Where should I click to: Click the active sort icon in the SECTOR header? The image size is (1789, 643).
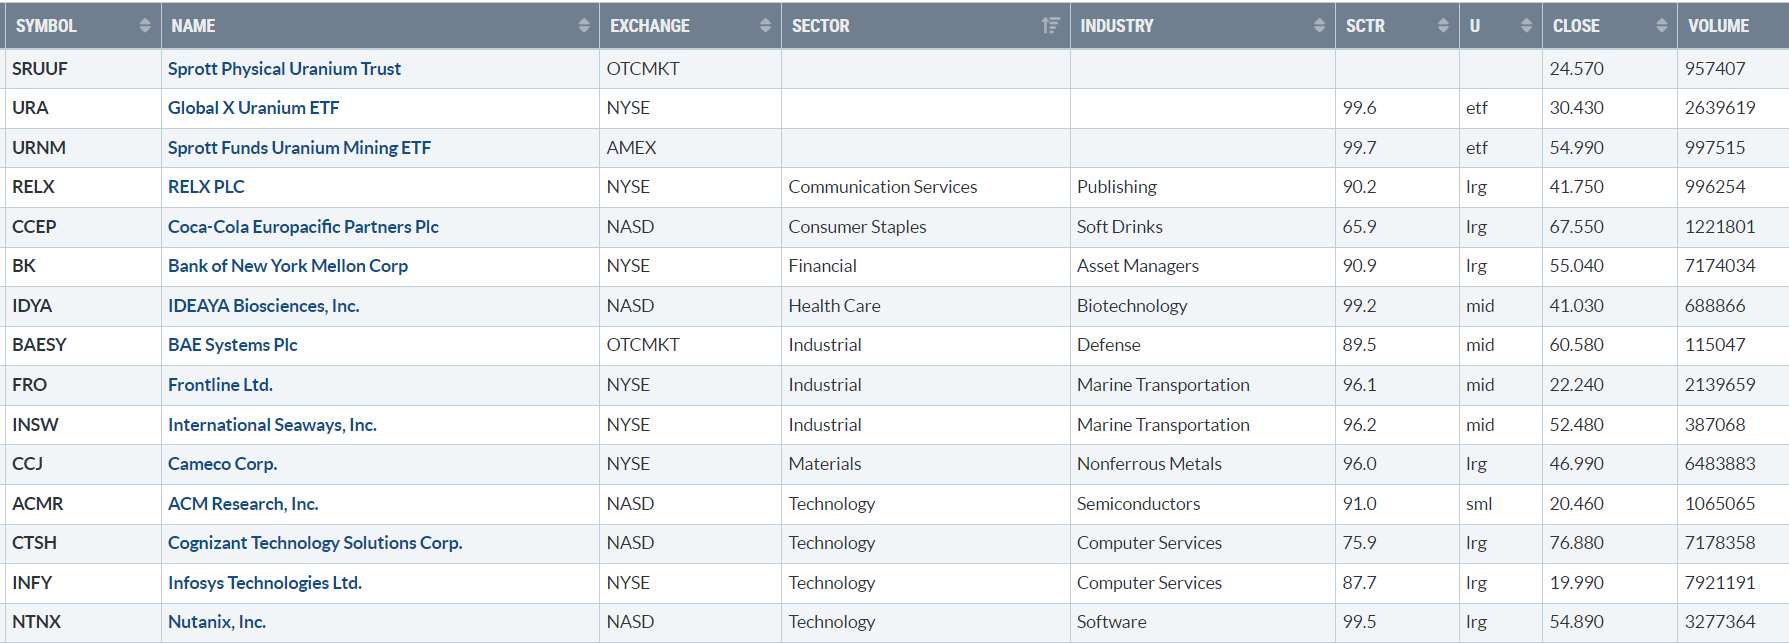point(1050,26)
